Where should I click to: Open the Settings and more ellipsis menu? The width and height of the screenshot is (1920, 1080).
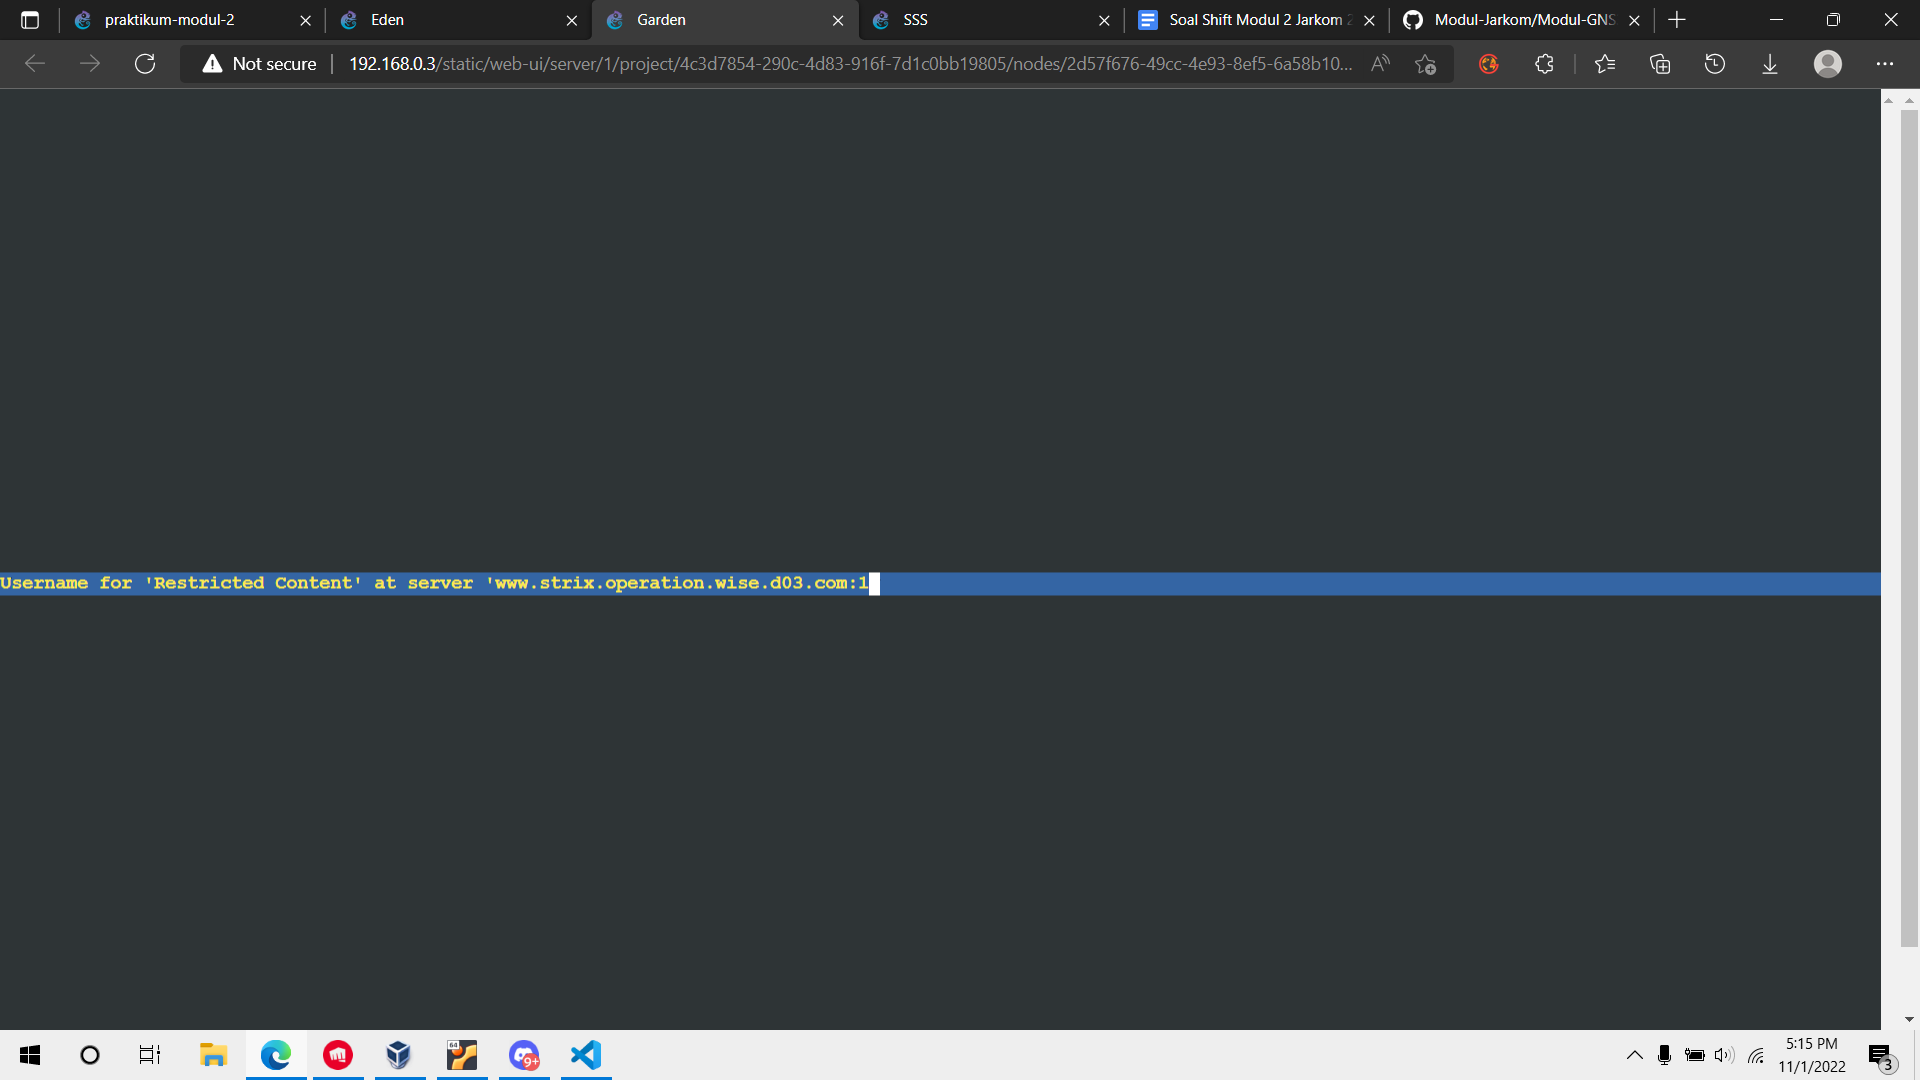pos(1885,64)
